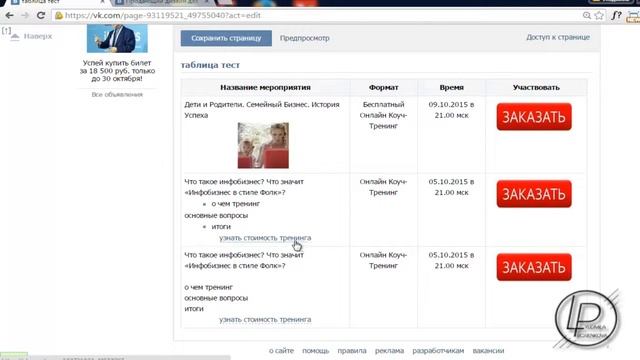Image resolution: width=640 pixels, height=360 pixels.
Task: Open the Предпросмотр tab
Action: click(304, 38)
